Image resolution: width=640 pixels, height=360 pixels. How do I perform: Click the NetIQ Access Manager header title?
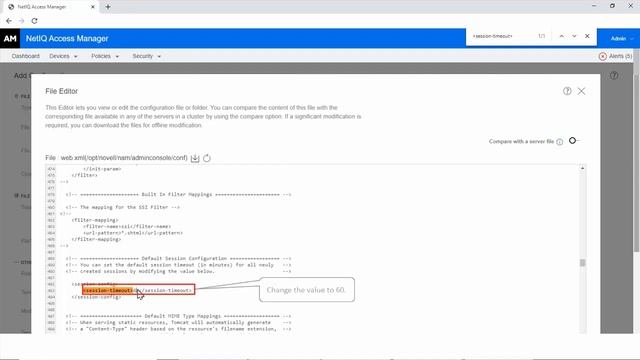(x=67, y=38)
